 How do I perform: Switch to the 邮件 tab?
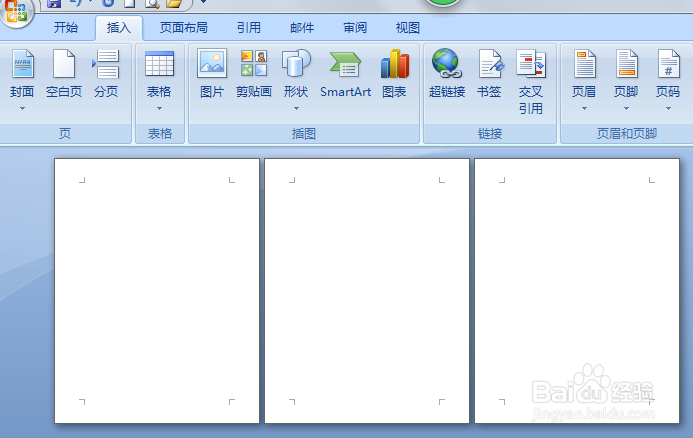coord(302,28)
